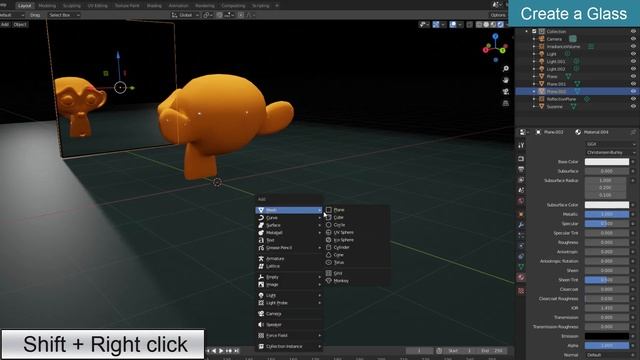Open the Scene properties tab
The image size is (640, 360).
click(x=521, y=190)
